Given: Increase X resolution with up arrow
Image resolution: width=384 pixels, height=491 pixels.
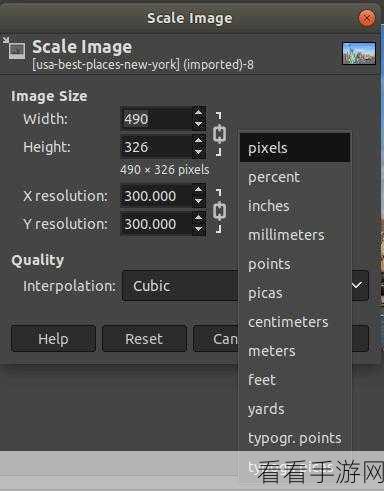Looking at the screenshot, I should tap(198, 190).
